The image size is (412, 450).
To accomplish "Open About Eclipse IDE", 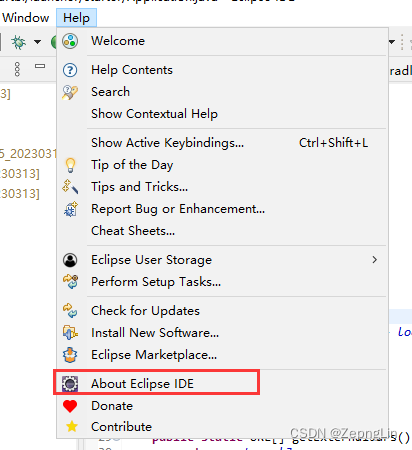I will pyautogui.click(x=222, y=384).
